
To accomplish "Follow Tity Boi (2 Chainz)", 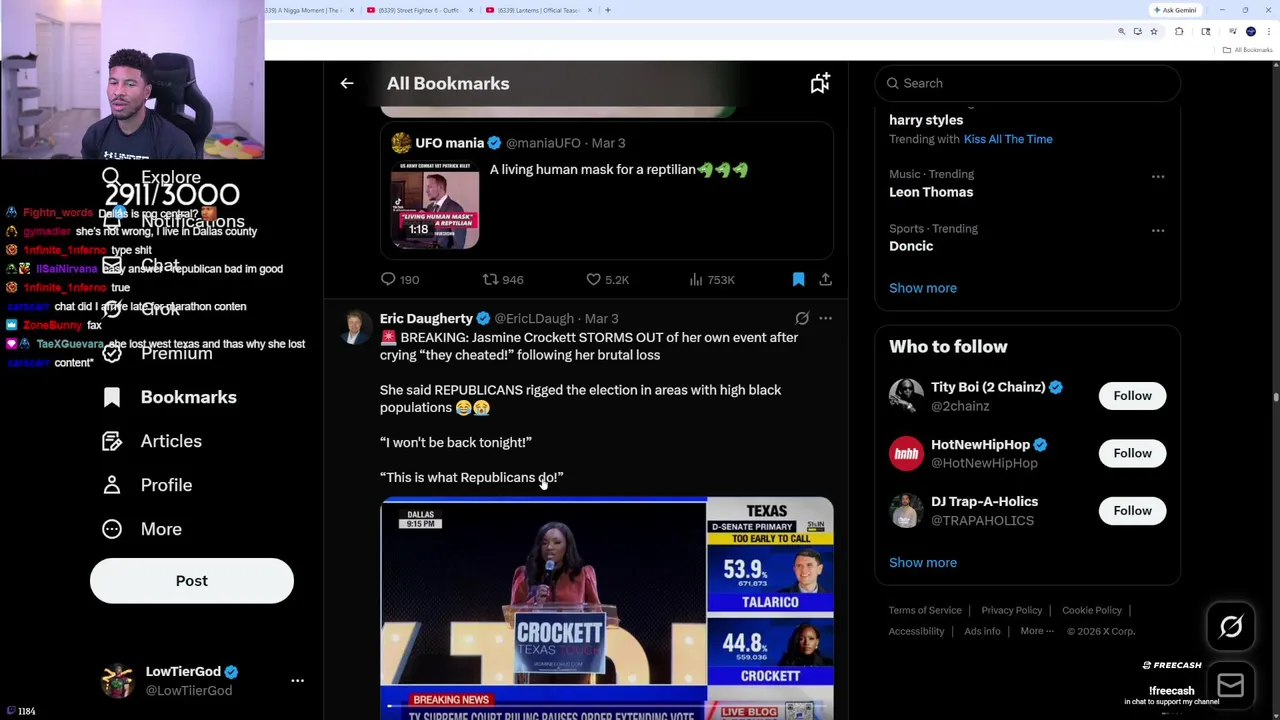I will tap(1132, 396).
